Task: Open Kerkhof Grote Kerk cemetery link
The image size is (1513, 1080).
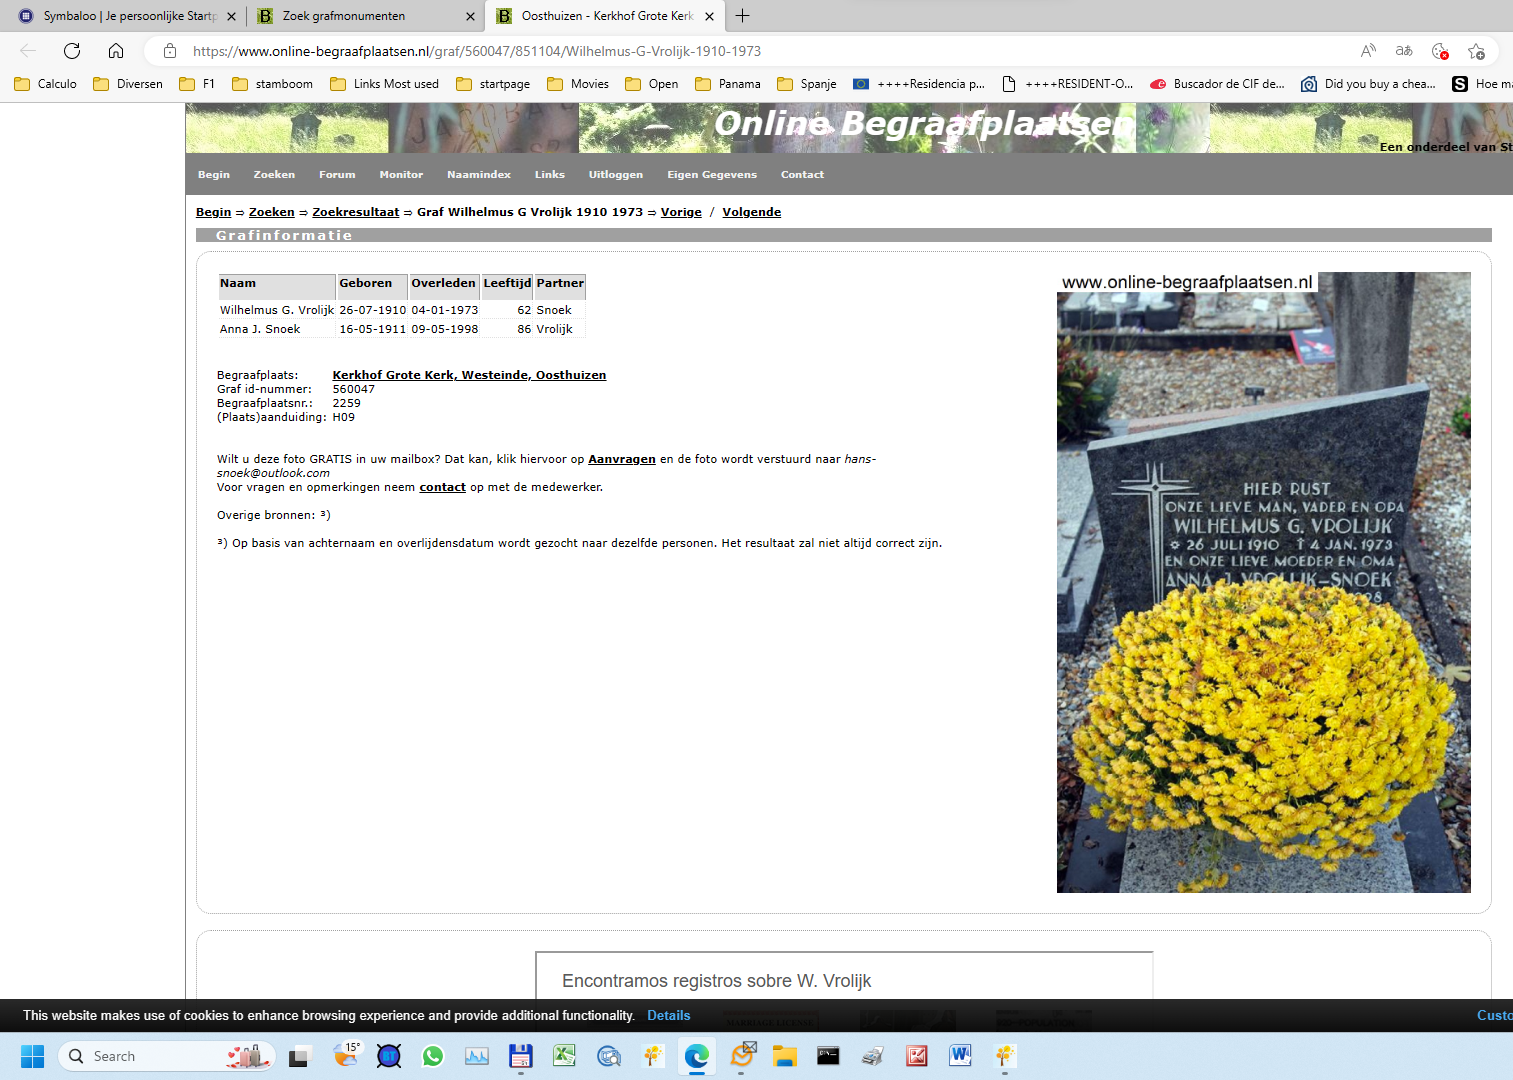Action: [x=469, y=375]
